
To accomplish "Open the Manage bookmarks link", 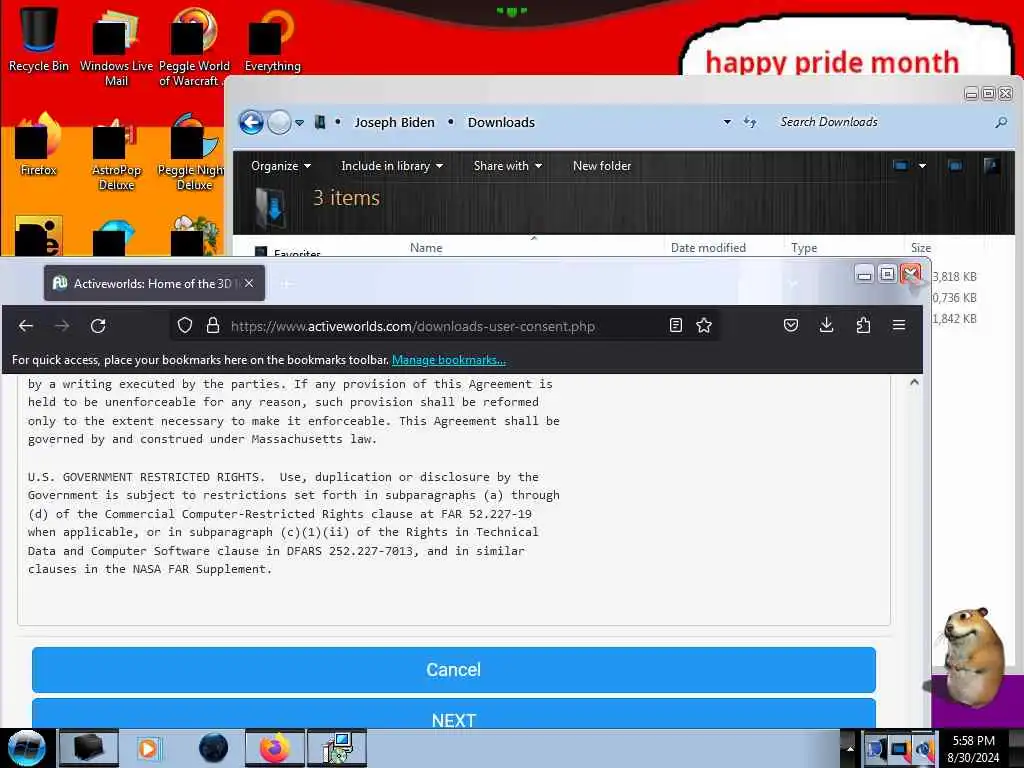I will click(449, 360).
